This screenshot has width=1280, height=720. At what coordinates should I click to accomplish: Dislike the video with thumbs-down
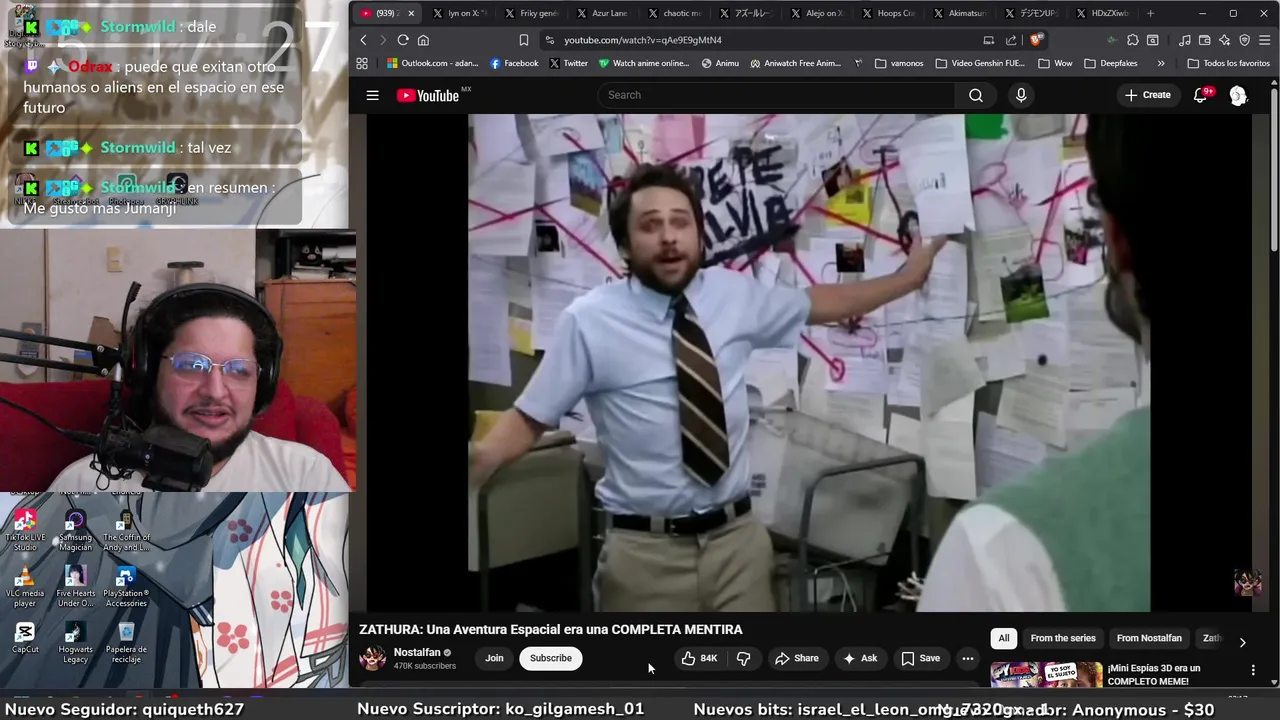[743, 658]
